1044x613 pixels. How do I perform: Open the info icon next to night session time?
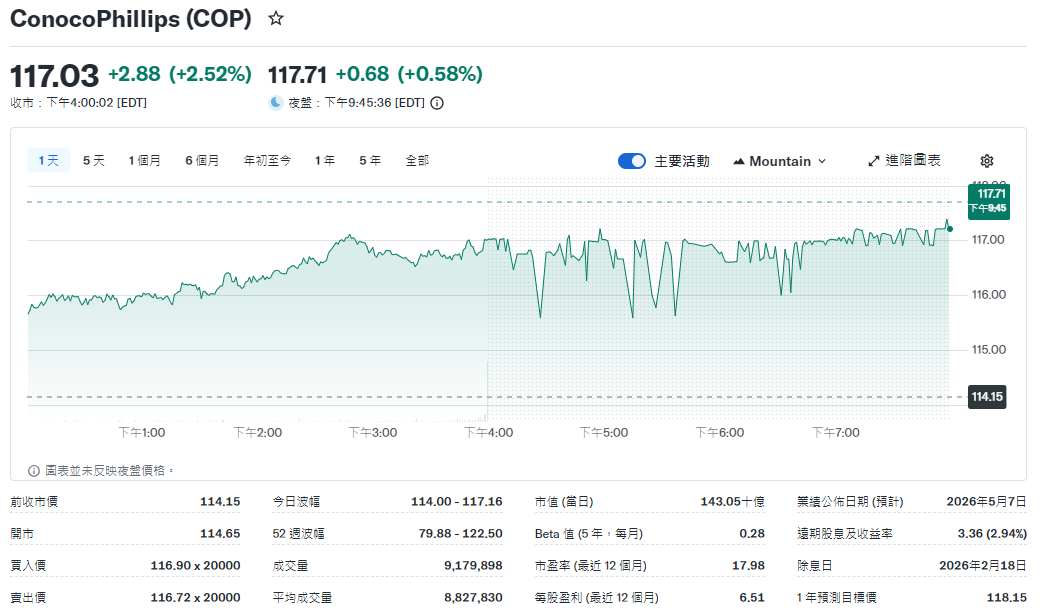click(436, 102)
